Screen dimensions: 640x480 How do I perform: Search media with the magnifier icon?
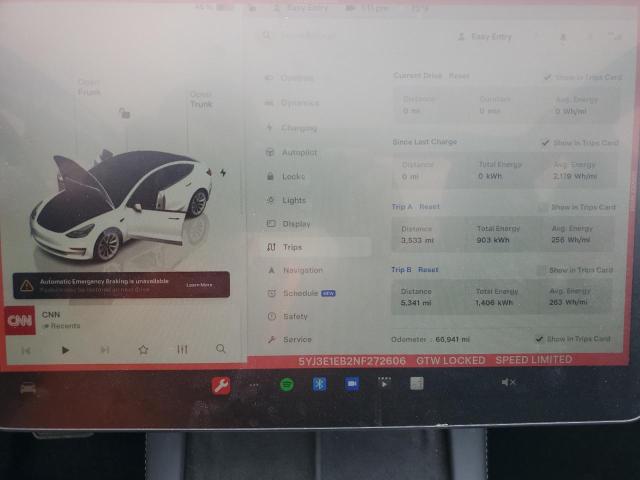click(x=220, y=349)
